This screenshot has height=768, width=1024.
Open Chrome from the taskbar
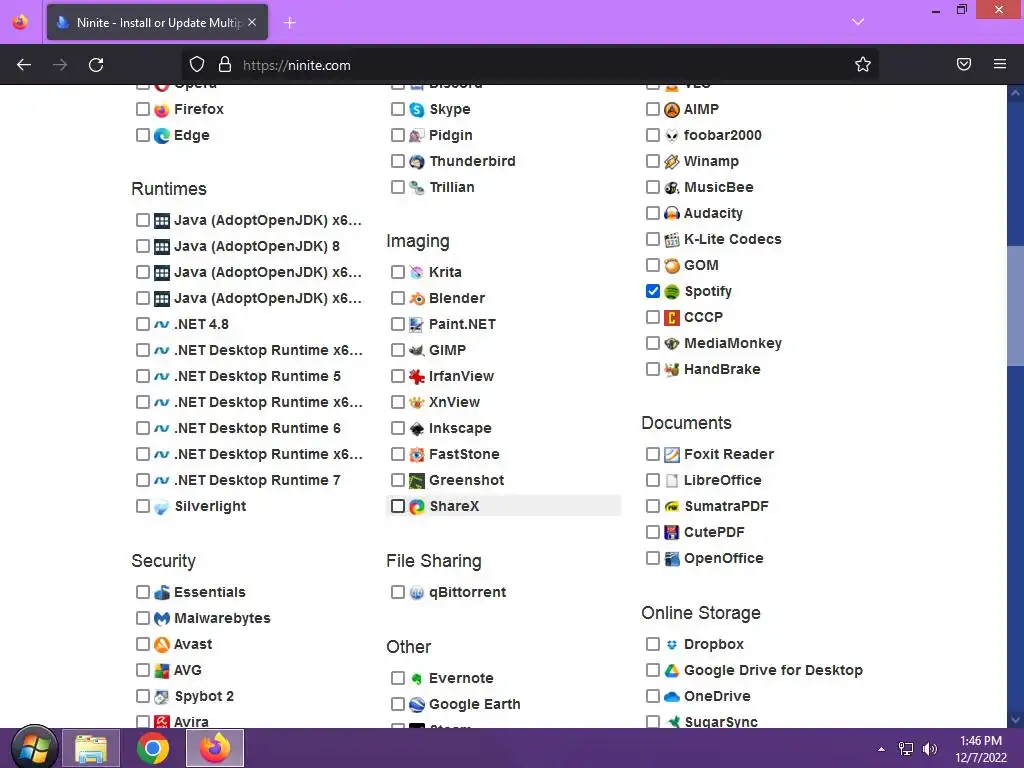[x=153, y=748]
